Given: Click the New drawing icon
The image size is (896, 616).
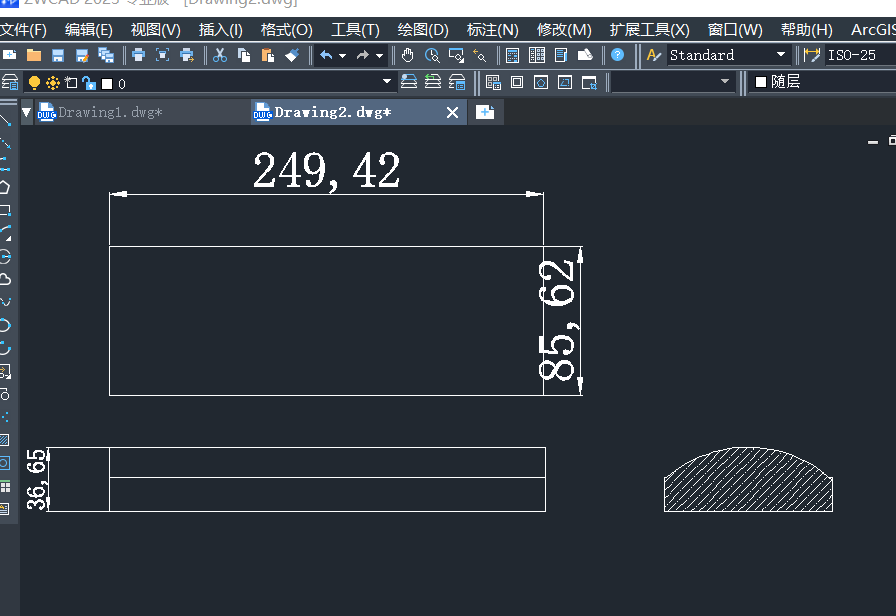Looking at the screenshot, I should tap(10, 55).
